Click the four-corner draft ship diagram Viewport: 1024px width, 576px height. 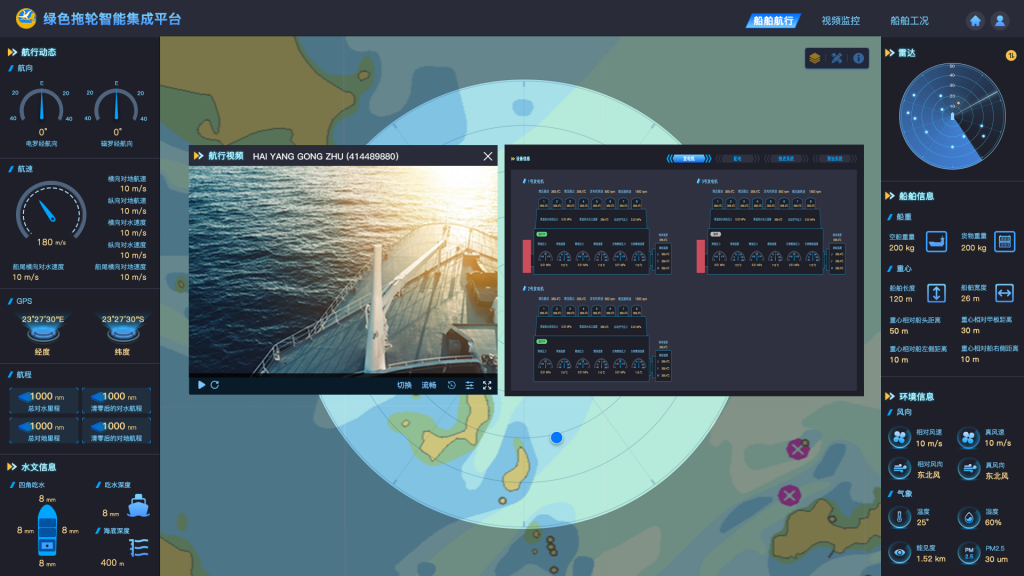click(x=47, y=530)
